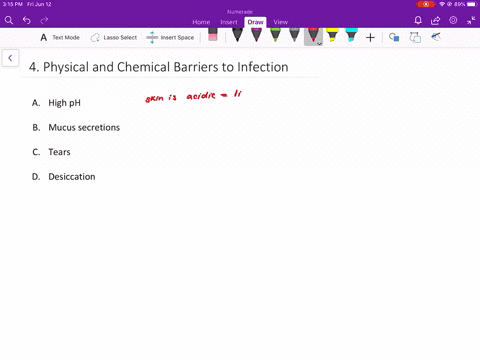Click the 'Mucus secretions' text
The image size is (480, 360).
(84, 127)
